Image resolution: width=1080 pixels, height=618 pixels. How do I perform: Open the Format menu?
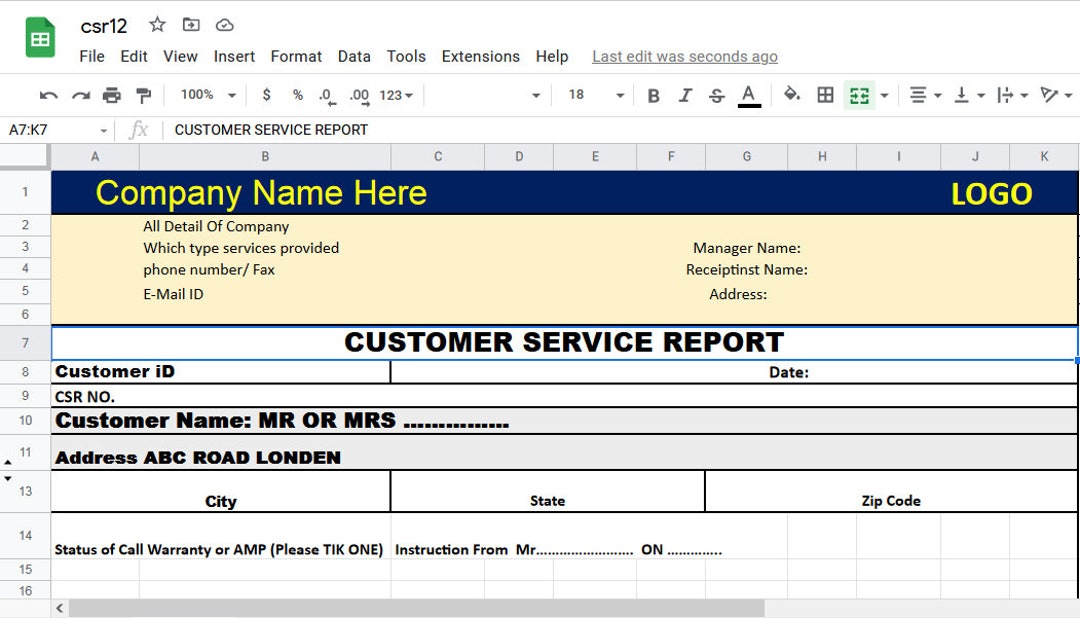pyautogui.click(x=296, y=57)
